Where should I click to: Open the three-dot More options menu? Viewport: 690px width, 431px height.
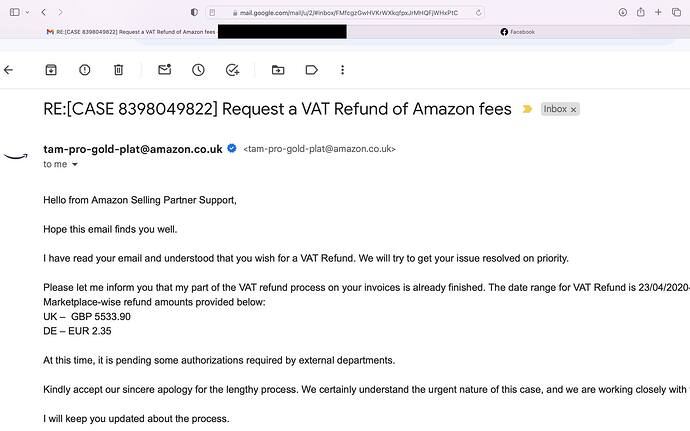pos(342,70)
